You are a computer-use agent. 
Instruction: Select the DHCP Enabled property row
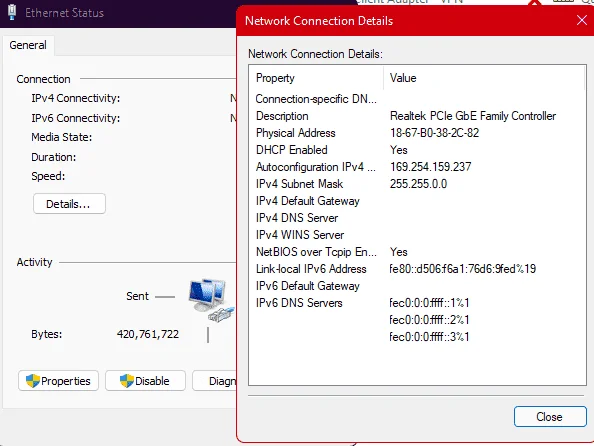point(417,150)
